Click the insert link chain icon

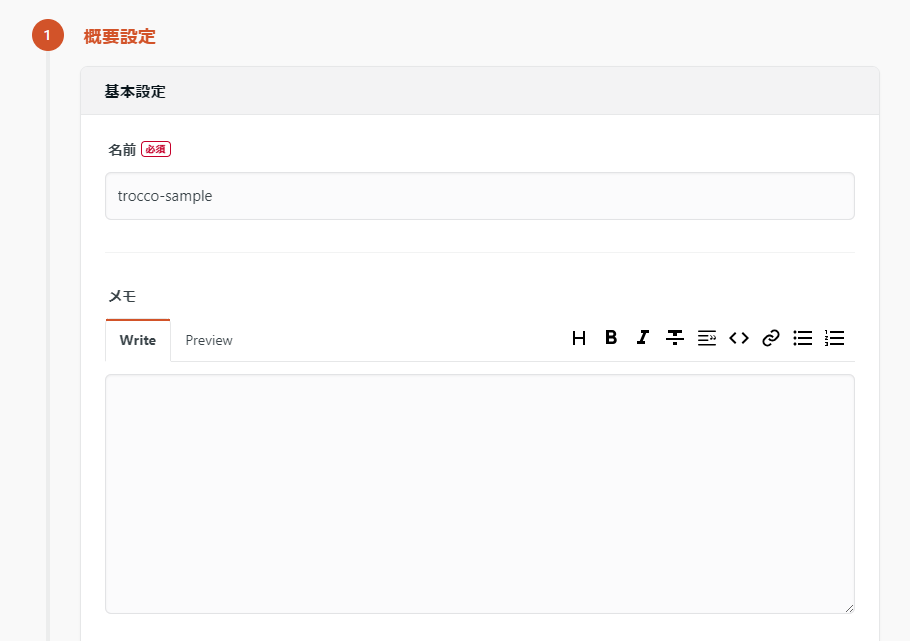pos(770,338)
